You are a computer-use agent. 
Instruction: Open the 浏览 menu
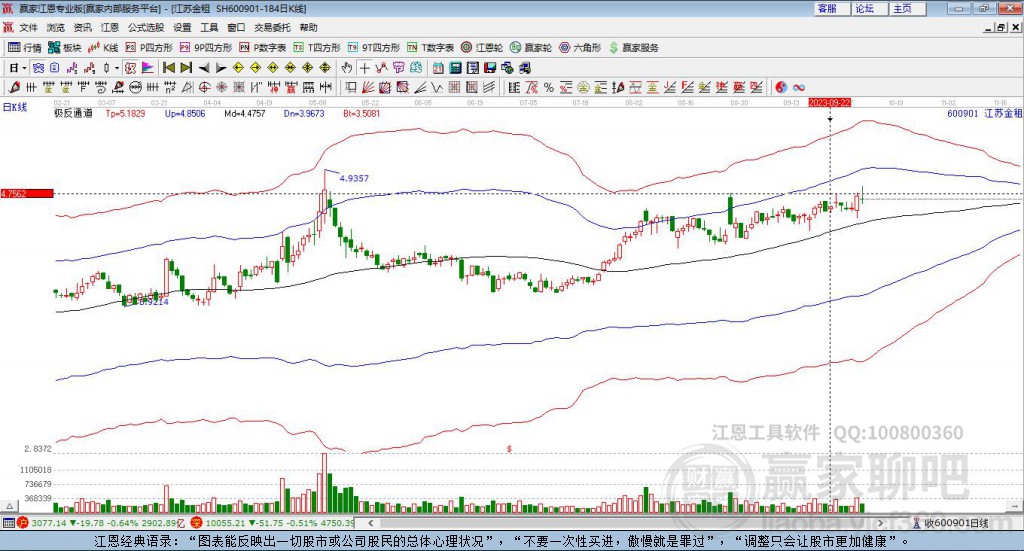coord(56,27)
